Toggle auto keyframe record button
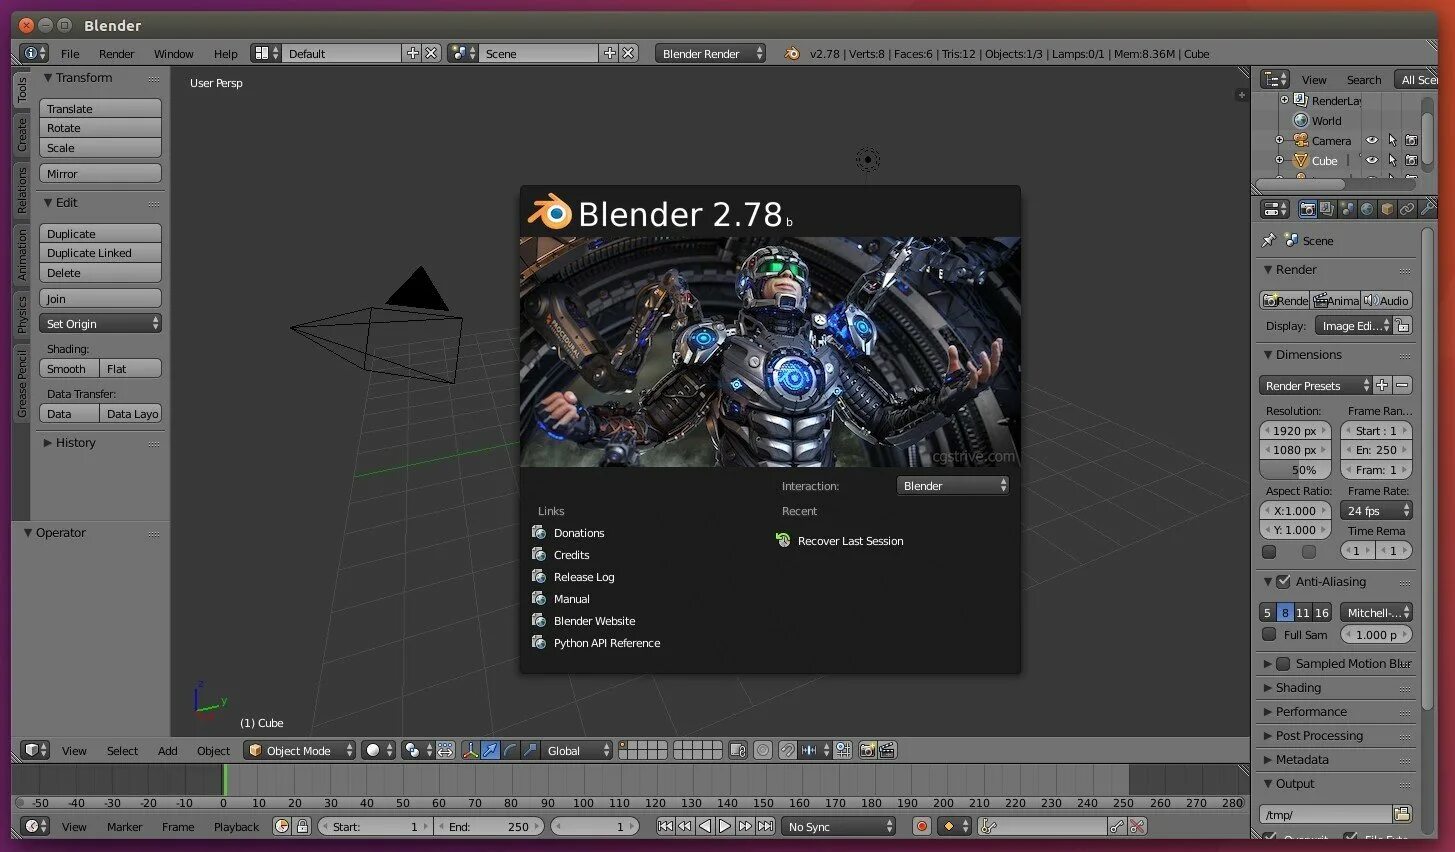 (x=922, y=826)
